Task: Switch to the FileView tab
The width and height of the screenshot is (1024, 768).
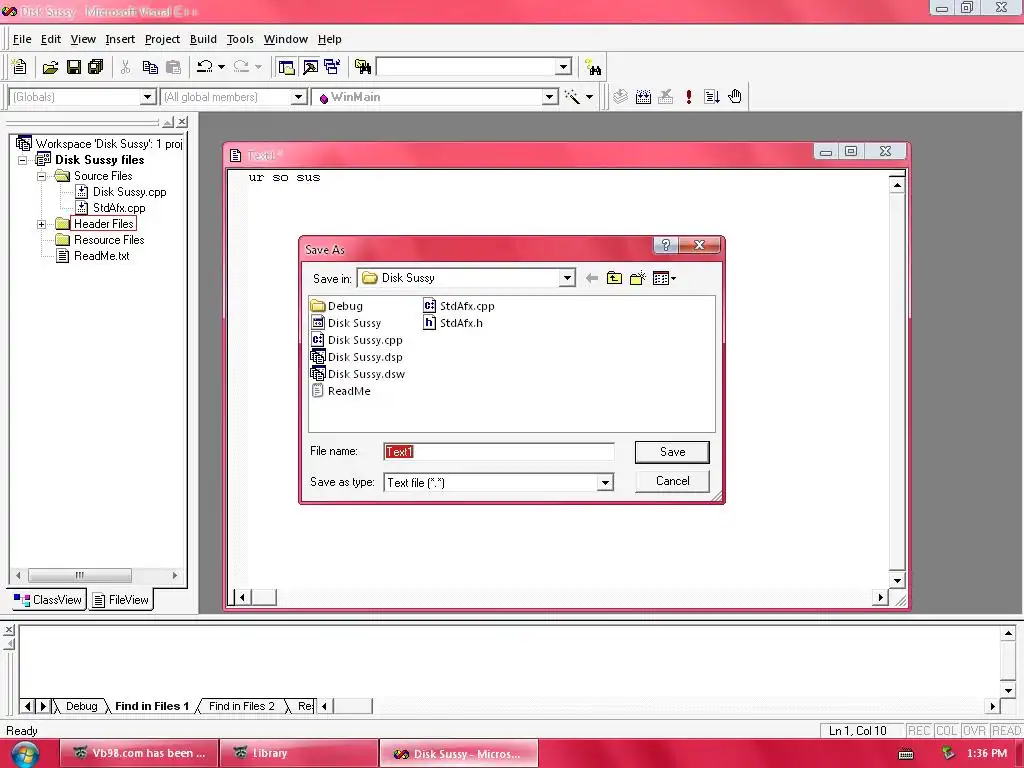Action: point(121,600)
